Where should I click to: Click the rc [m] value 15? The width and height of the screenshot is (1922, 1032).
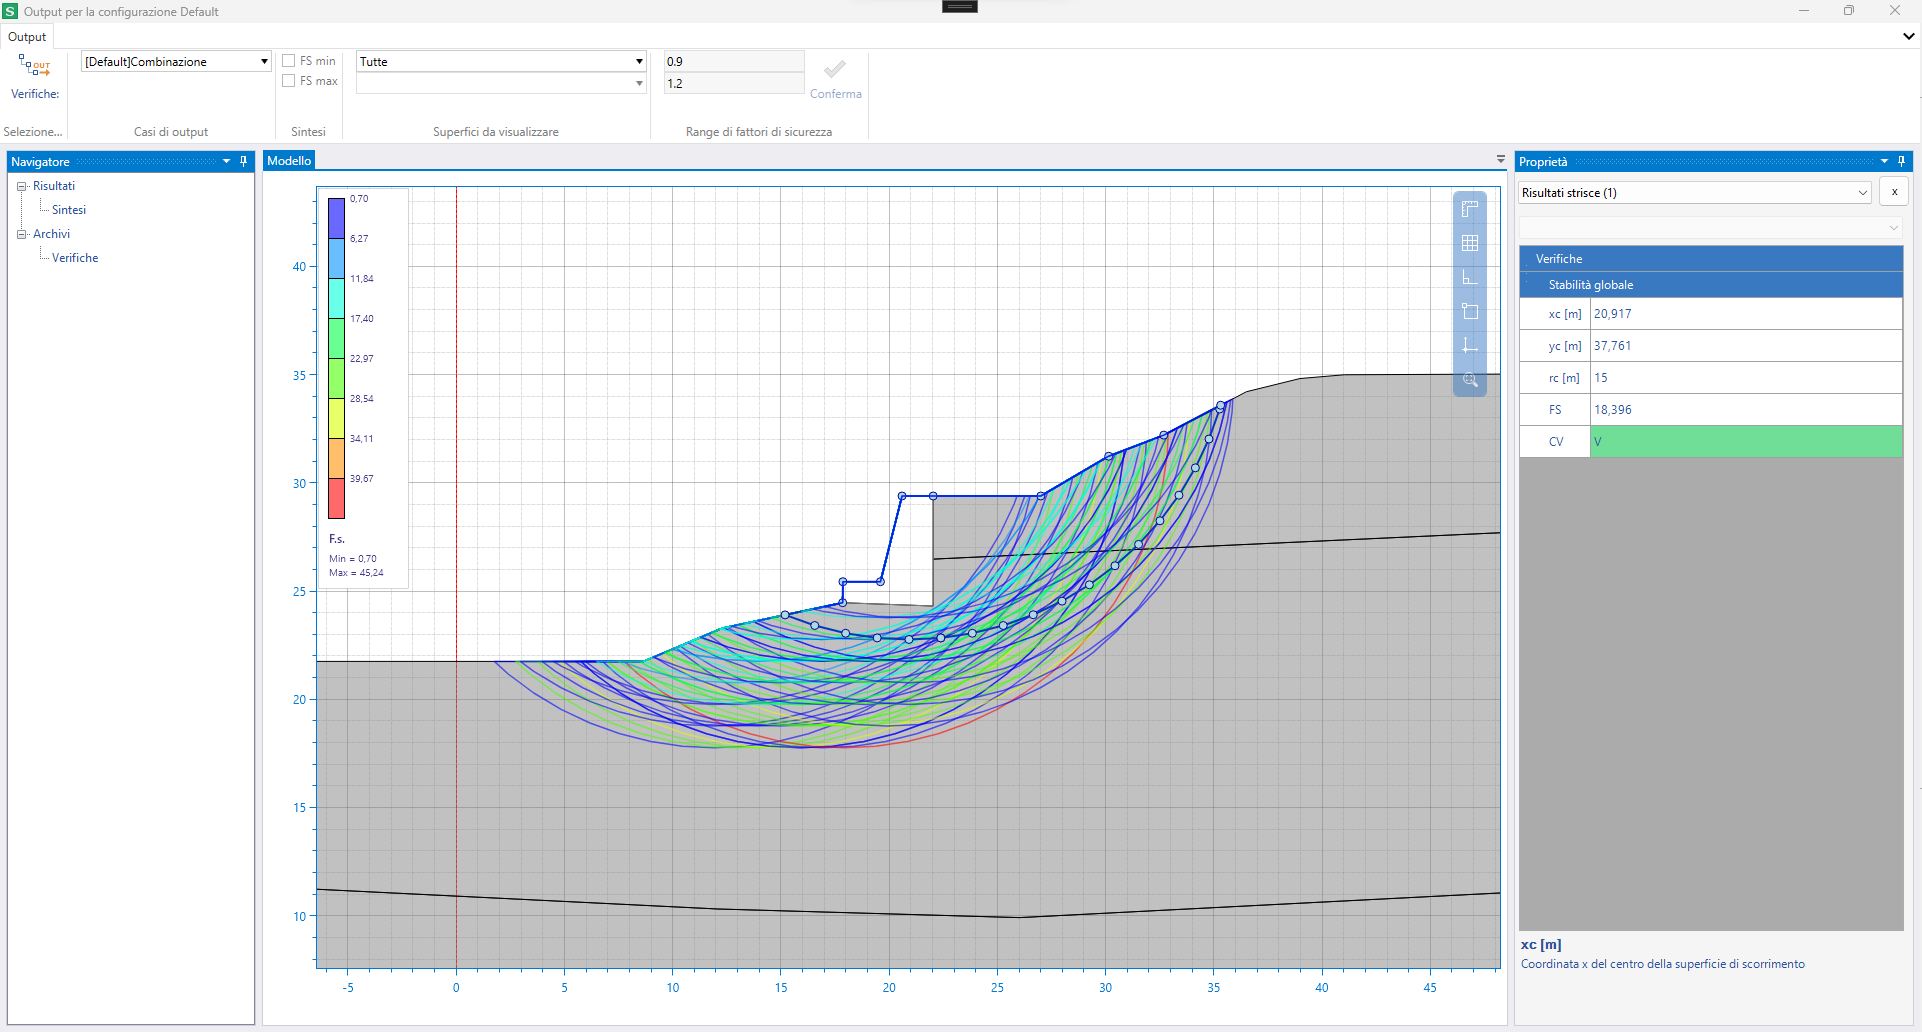1746,378
